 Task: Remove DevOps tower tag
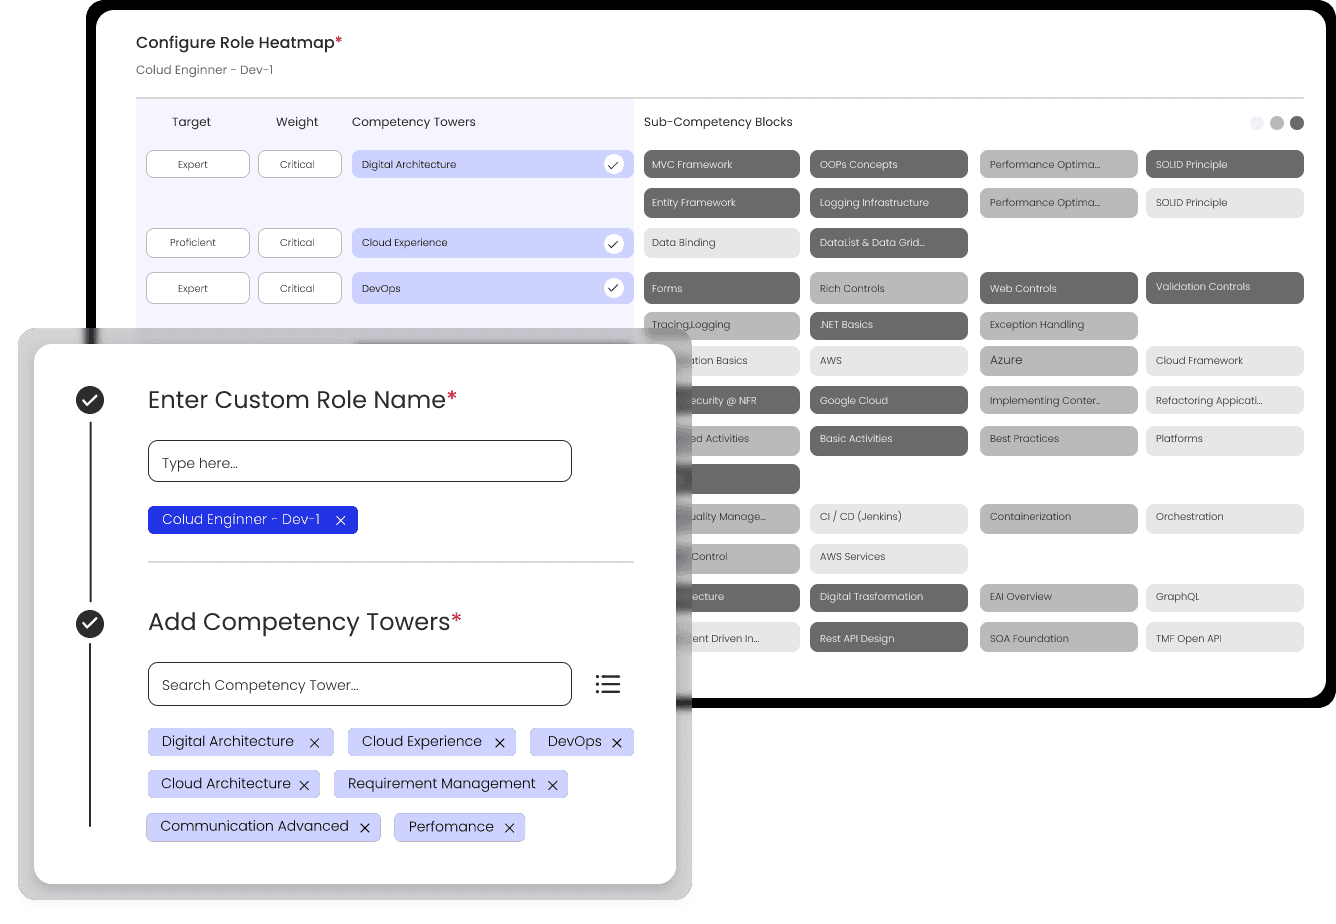(617, 743)
